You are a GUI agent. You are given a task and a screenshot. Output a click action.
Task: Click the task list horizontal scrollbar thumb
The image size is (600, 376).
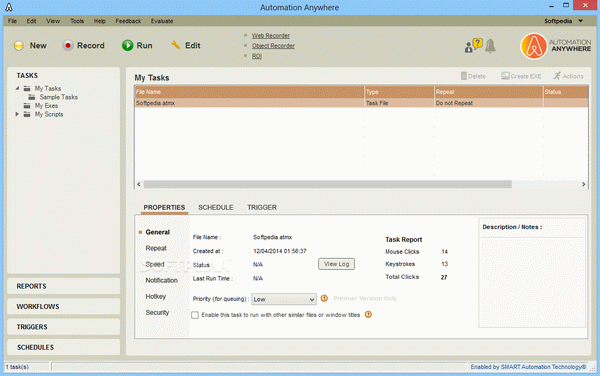click(328, 184)
